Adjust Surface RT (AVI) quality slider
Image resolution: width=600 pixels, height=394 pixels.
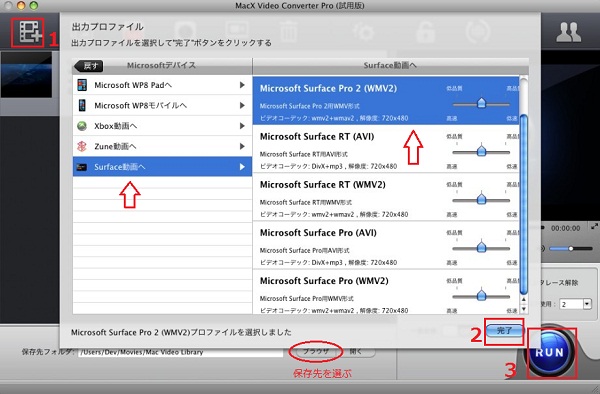481,151
